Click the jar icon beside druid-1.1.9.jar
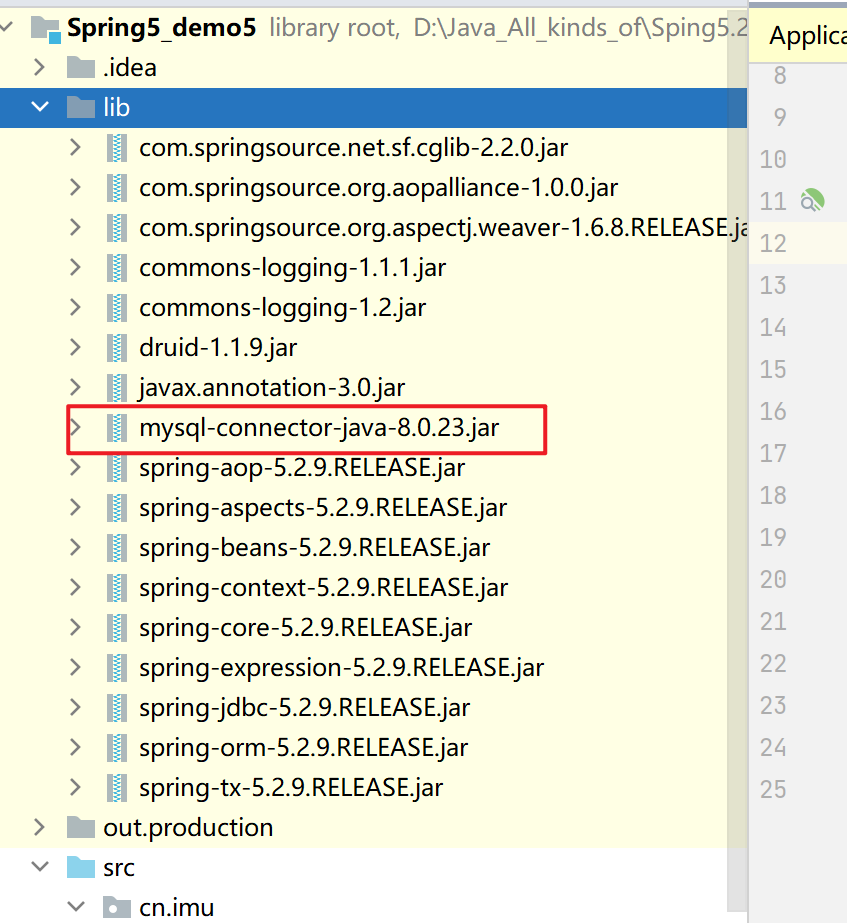Viewport: 847px width, 923px height. (x=117, y=347)
